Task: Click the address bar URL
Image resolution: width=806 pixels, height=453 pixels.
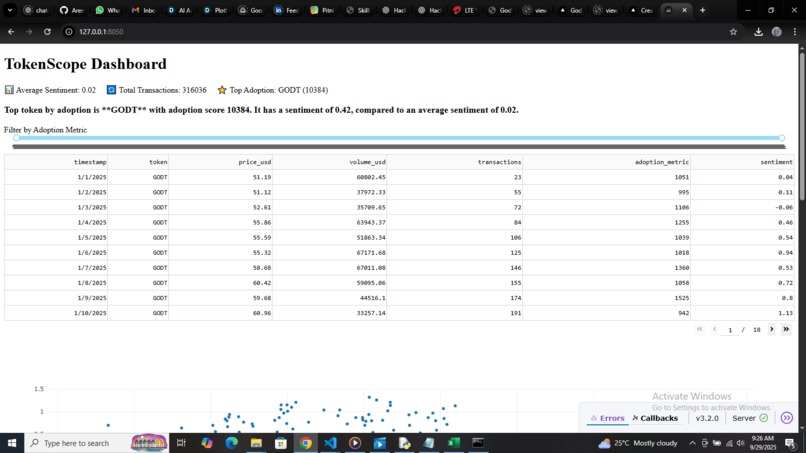Action: [x=101, y=32]
